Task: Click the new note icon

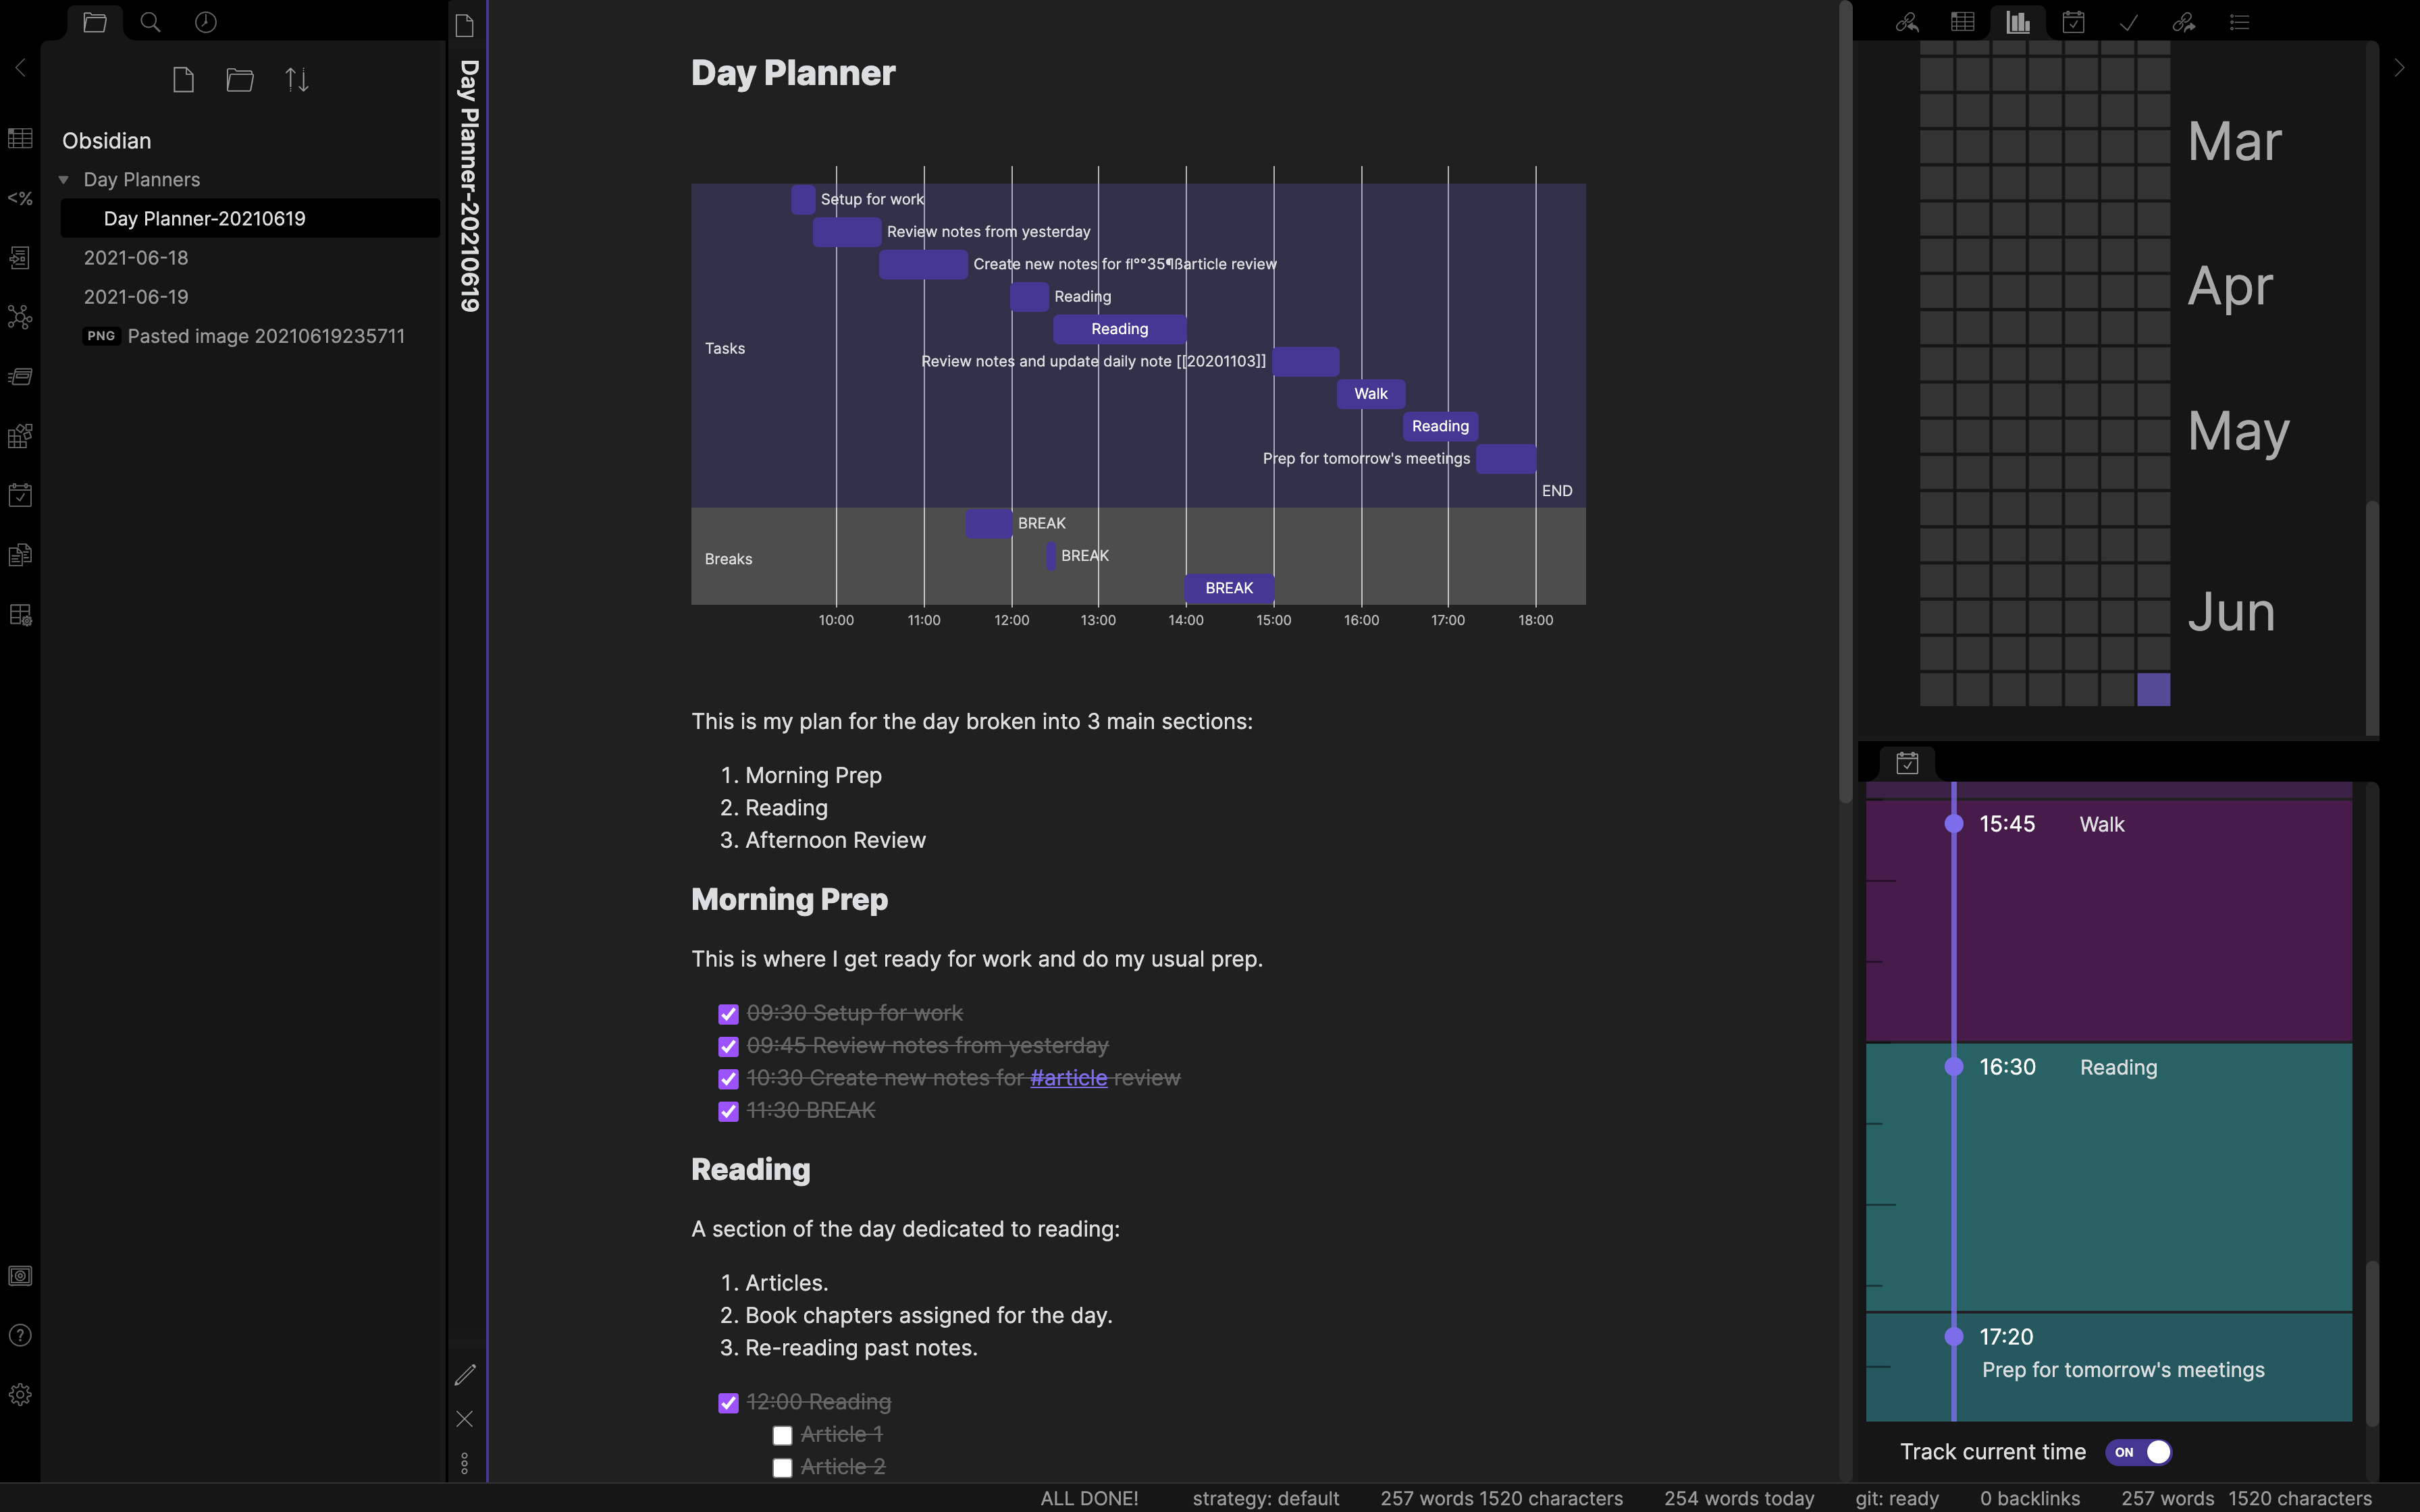Action: point(183,80)
